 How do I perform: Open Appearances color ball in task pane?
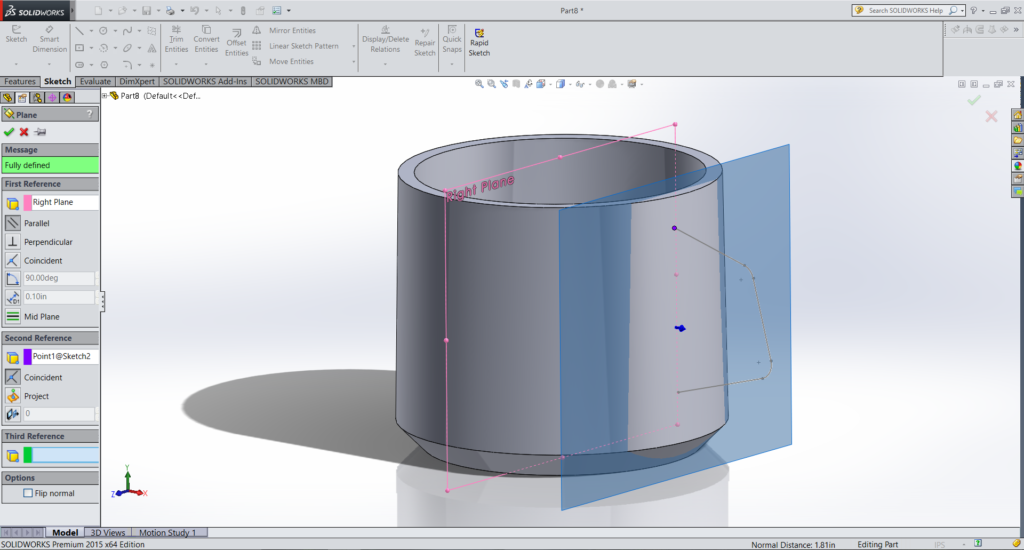pyautogui.click(x=1017, y=166)
